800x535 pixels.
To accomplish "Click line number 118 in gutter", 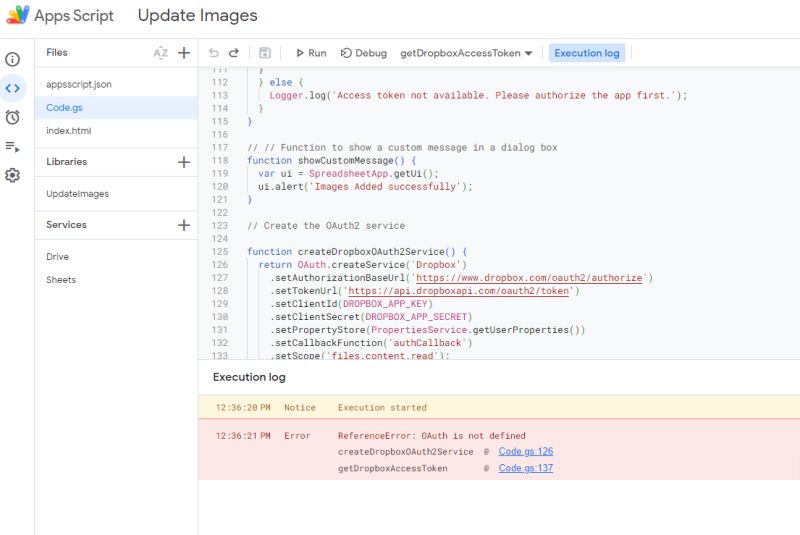I will (220, 161).
